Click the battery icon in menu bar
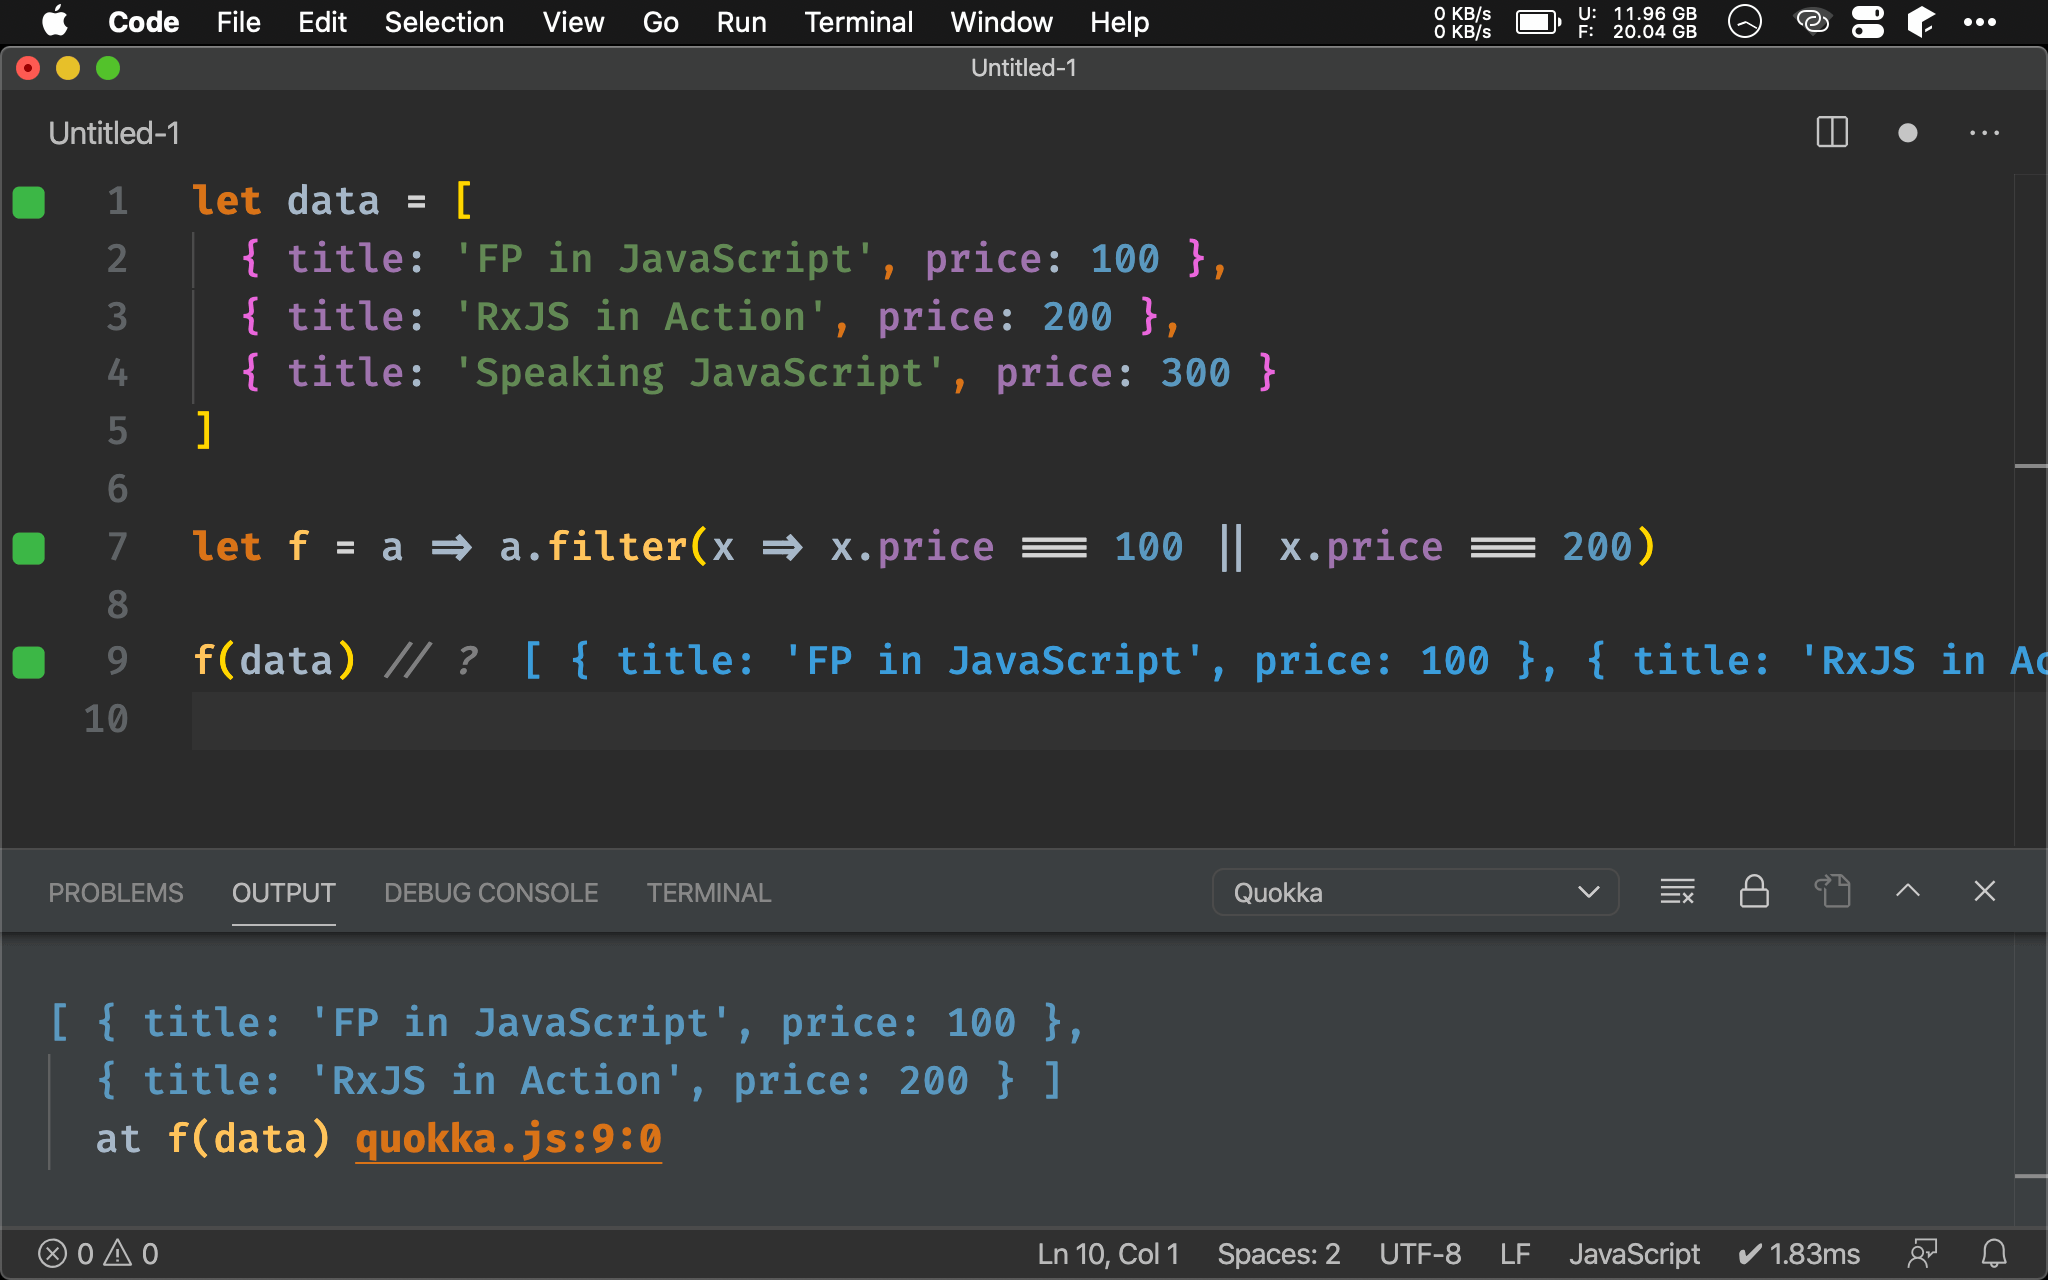The image size is (2048, 1280). coord(1538,22)
